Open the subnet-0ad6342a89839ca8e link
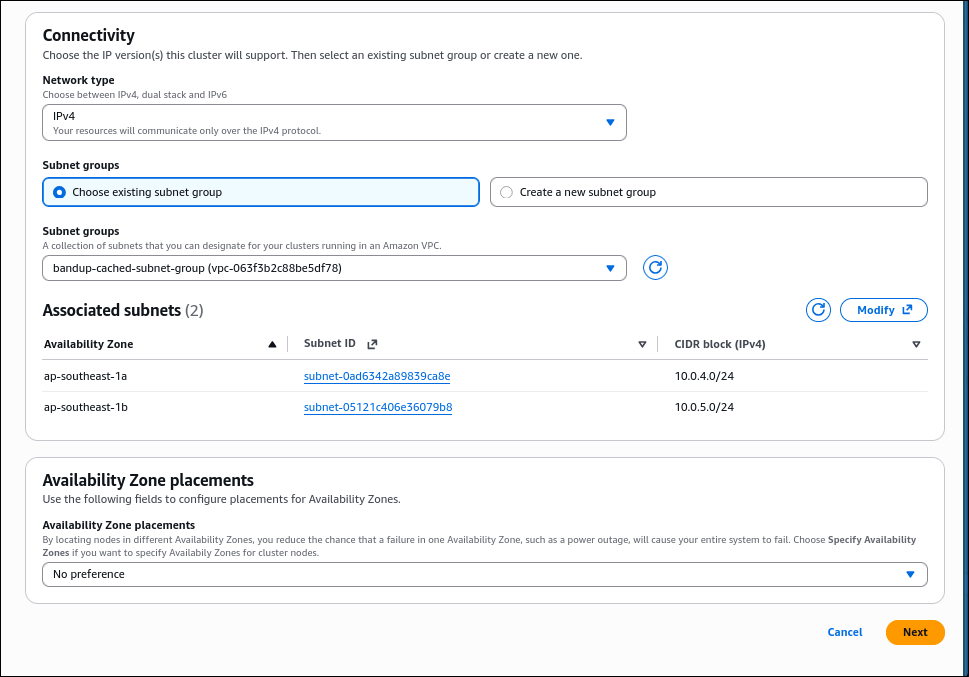The width and height of the screenshot is (969, 677). click(x=377, y=375)
